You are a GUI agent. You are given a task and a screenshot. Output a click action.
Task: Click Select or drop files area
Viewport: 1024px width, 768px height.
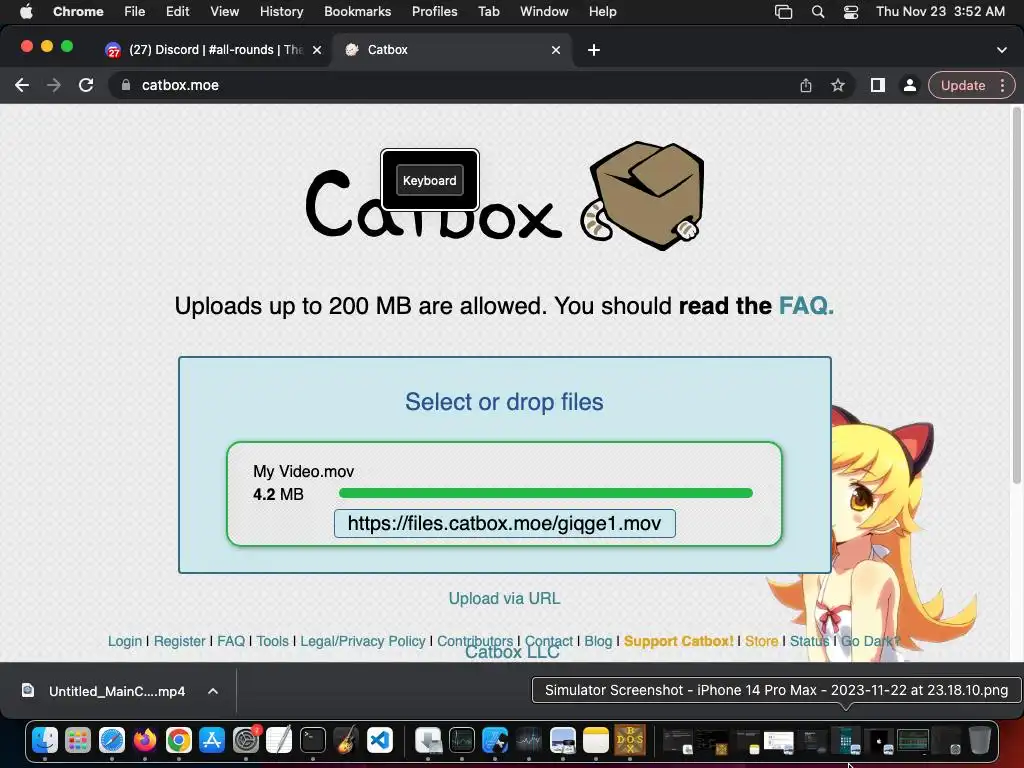pyautogui.click(x=504, y=402)
